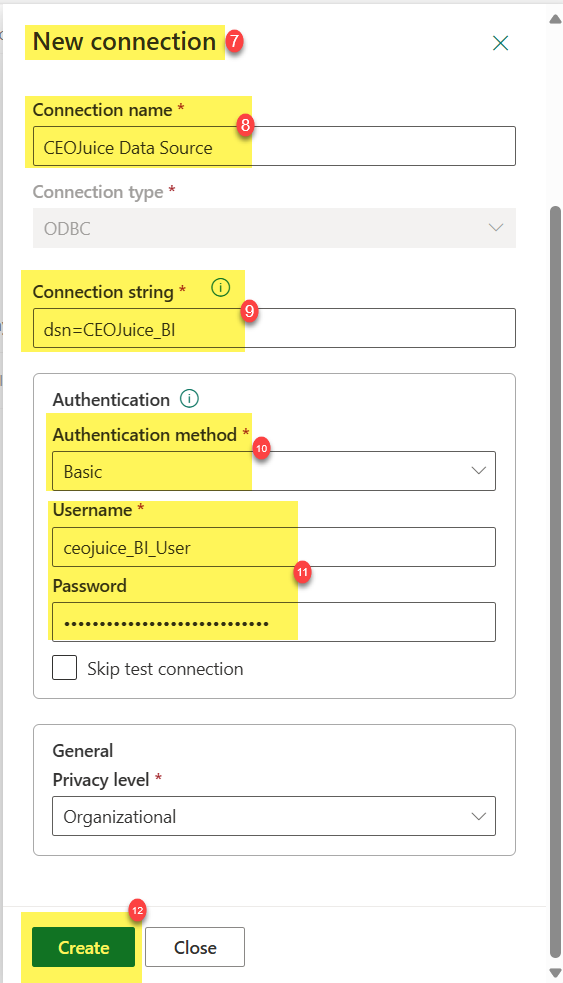
Task: Click the Skip test connection label text
Action: [165, 669]
